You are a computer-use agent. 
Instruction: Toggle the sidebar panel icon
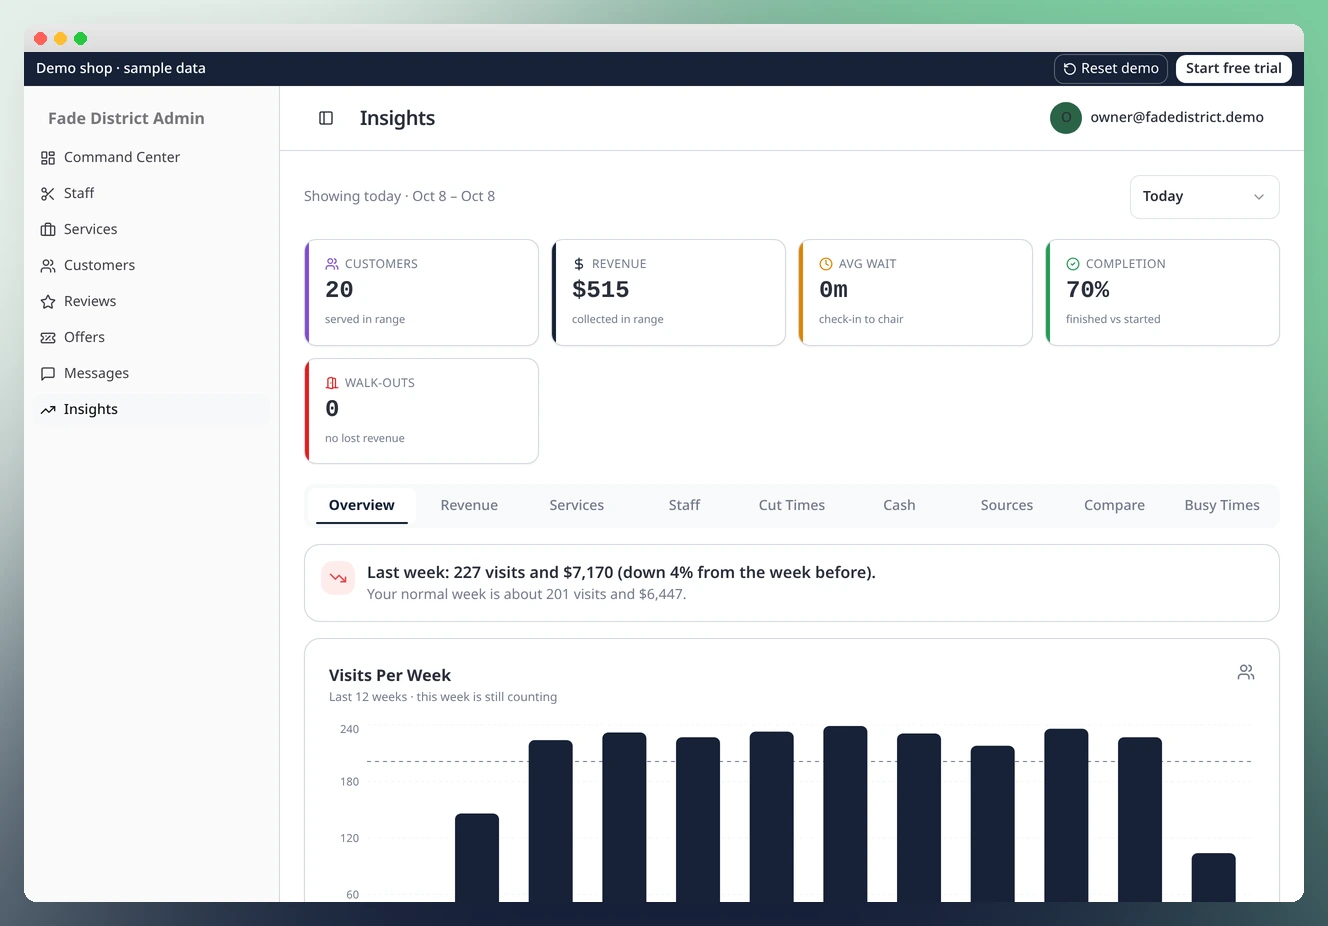[x=326, y=118]
